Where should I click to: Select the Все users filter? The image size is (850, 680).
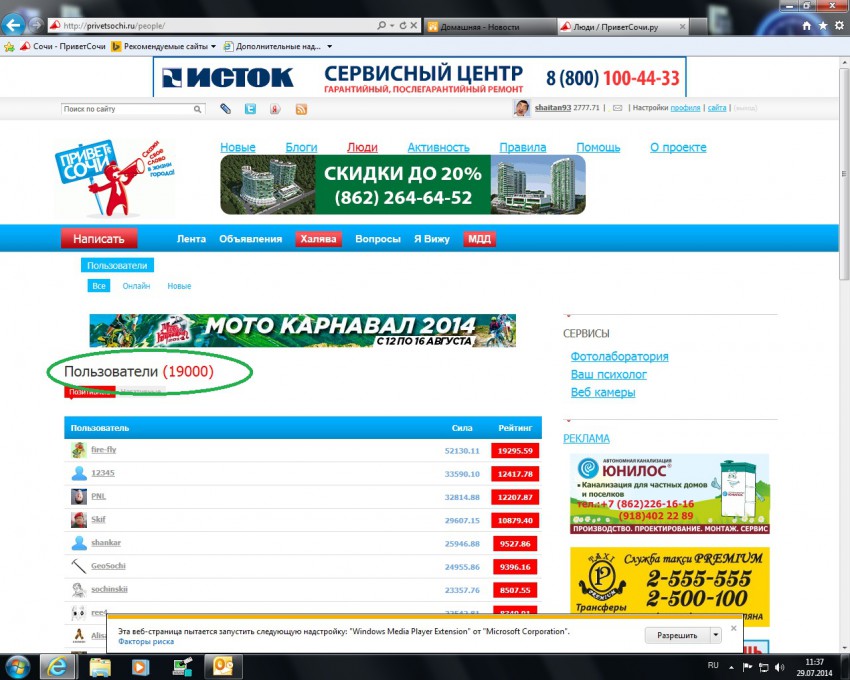(x=98, y=286)
